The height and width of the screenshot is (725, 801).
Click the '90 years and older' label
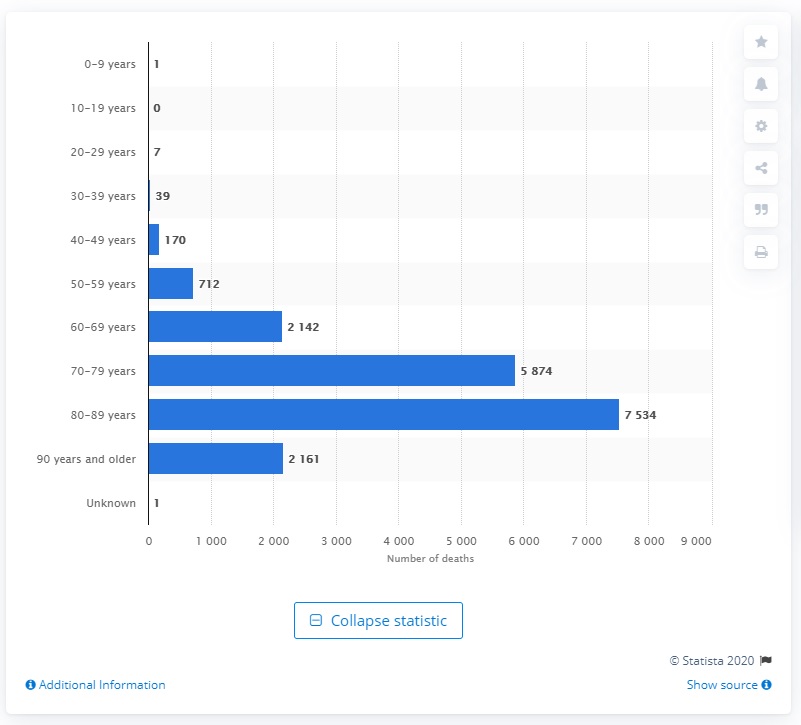[86, 459]
